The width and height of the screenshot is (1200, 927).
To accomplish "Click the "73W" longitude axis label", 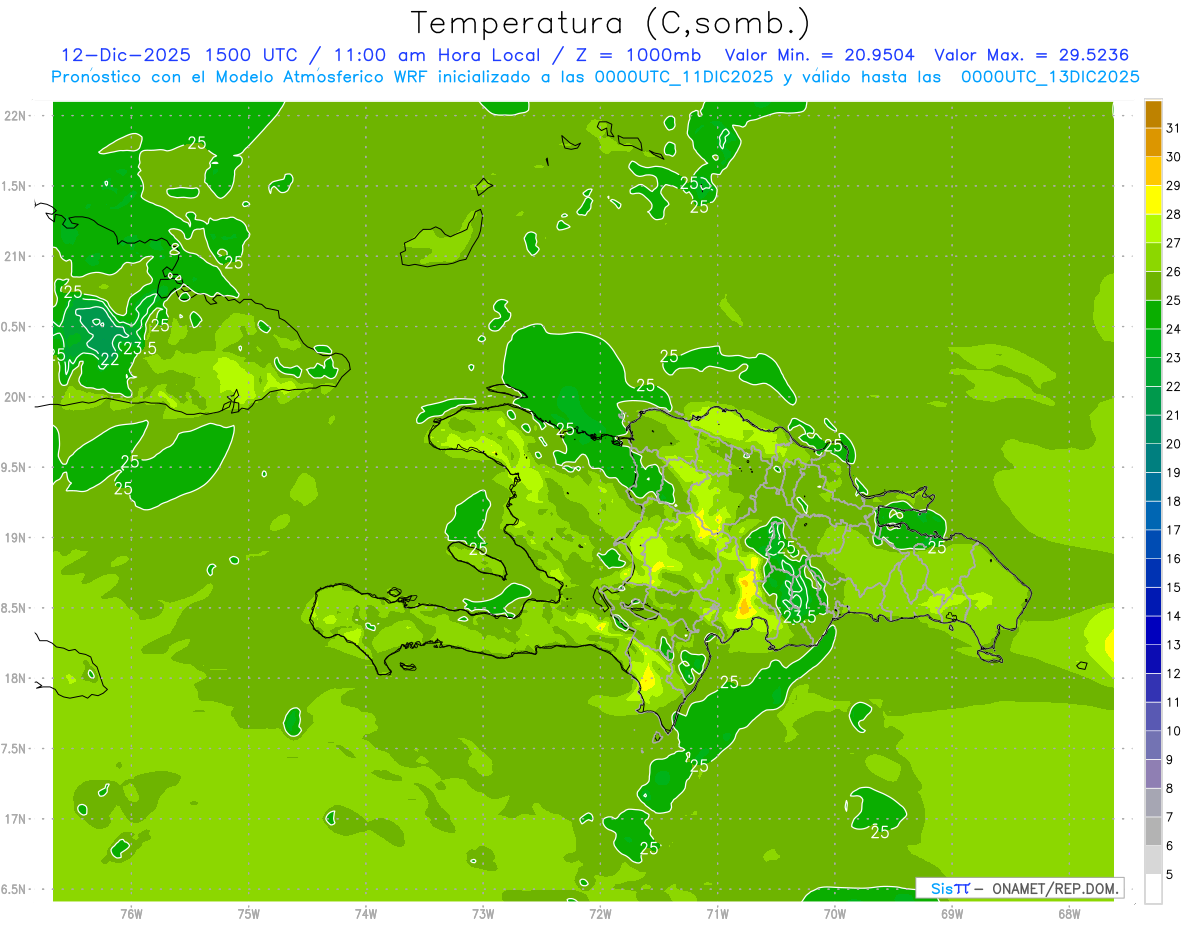I will point(483,914).
